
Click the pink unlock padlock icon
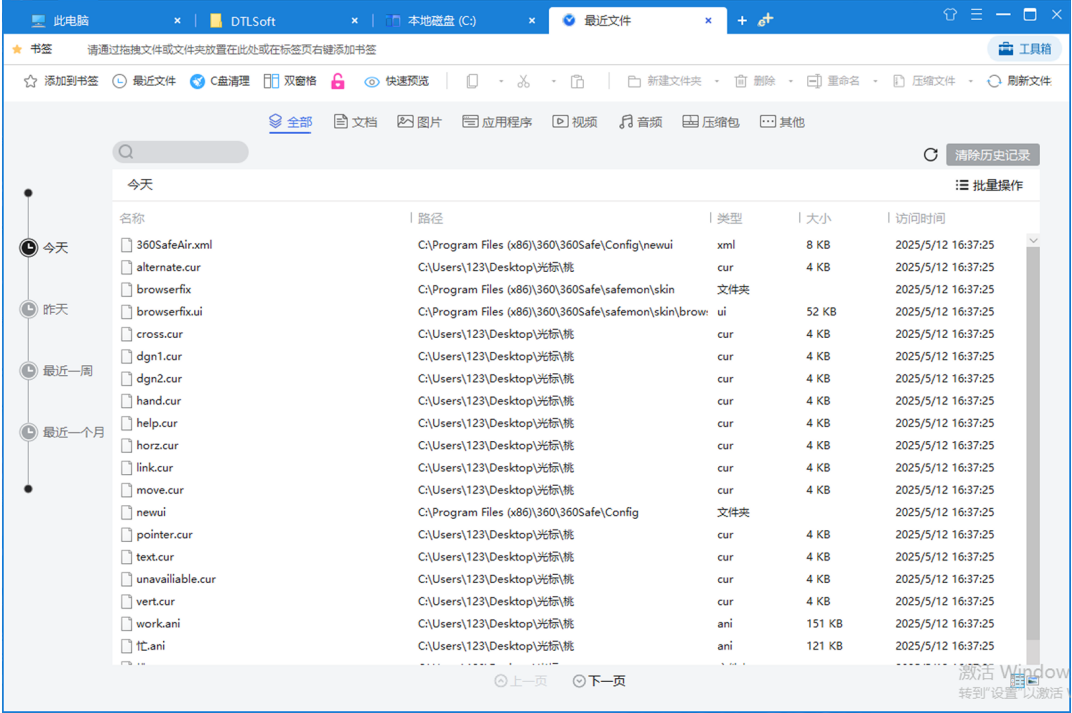coord(338,81)
